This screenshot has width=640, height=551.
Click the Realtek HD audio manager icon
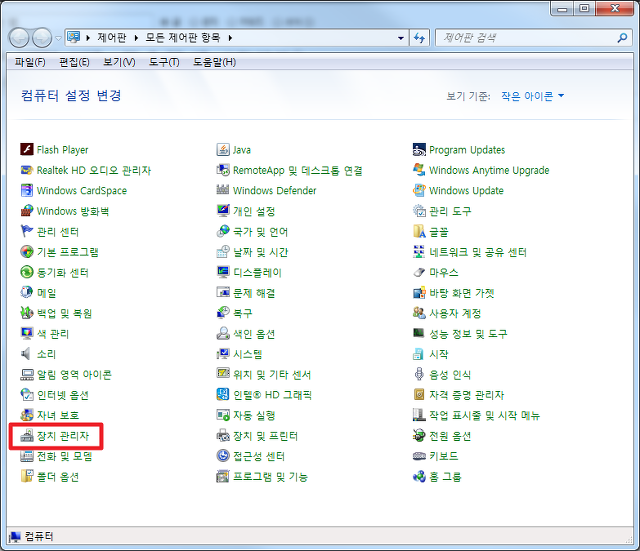(27, 170)
